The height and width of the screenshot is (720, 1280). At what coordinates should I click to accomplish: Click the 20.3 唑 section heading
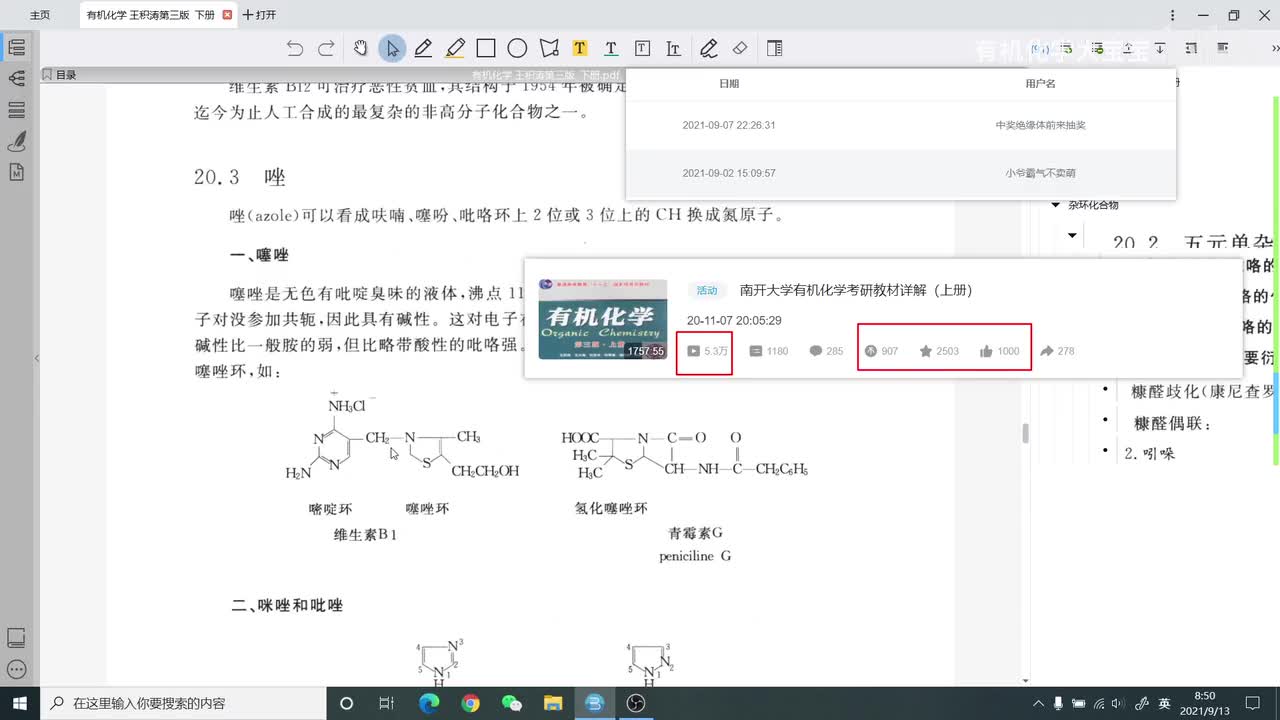(239, 177)
